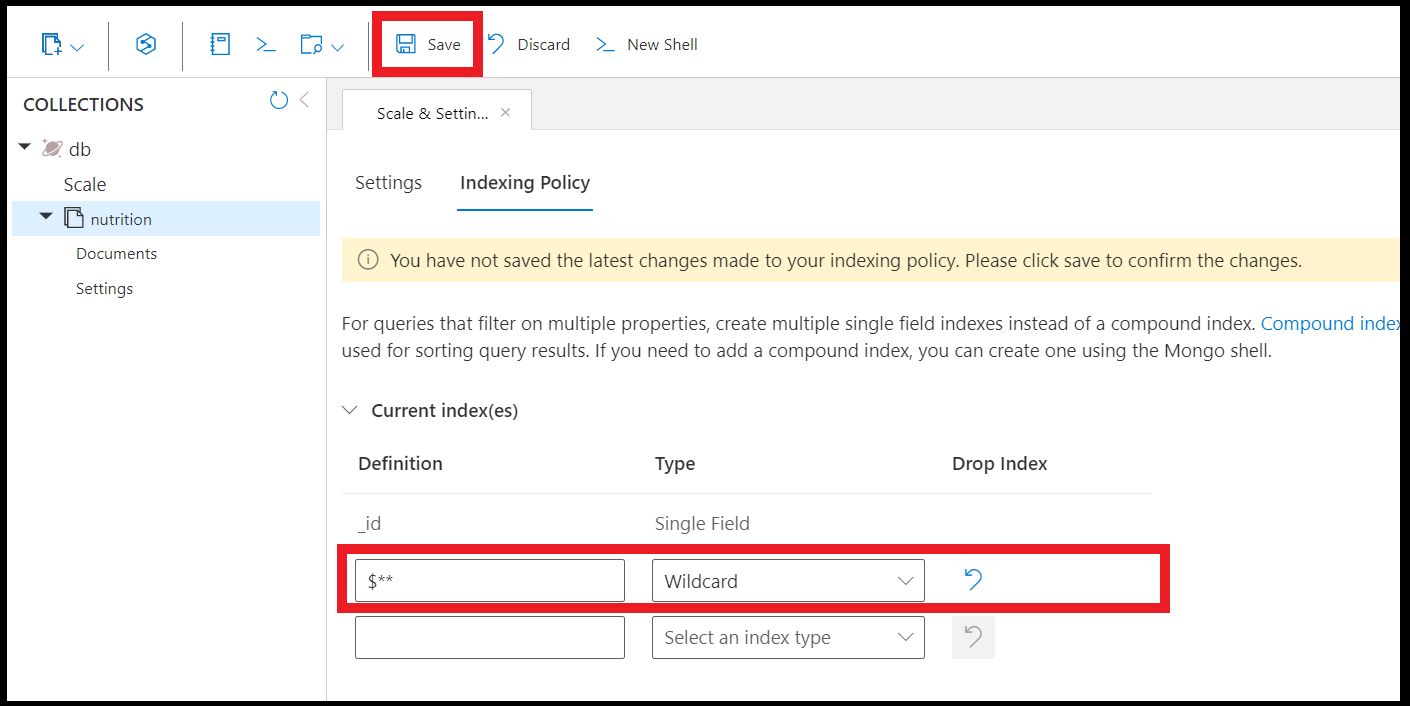
Task: Open the Mongo shell terminal icon
Action: point(264,43)
